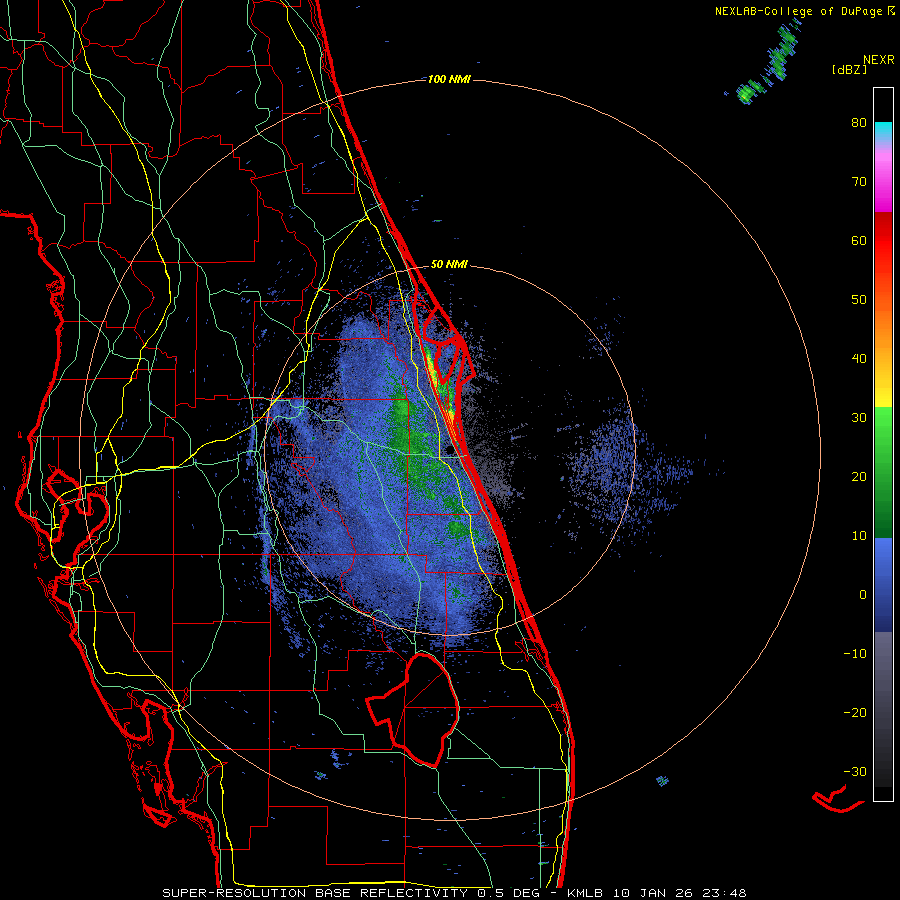Select the 0 value on the dBZ scale

863,595
